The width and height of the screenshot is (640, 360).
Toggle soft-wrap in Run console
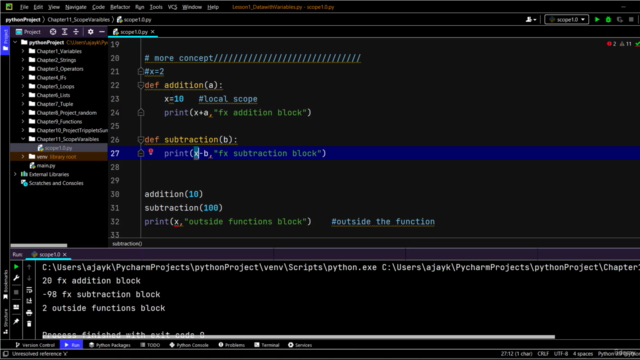pyautogui.click(x=29, y=290)
